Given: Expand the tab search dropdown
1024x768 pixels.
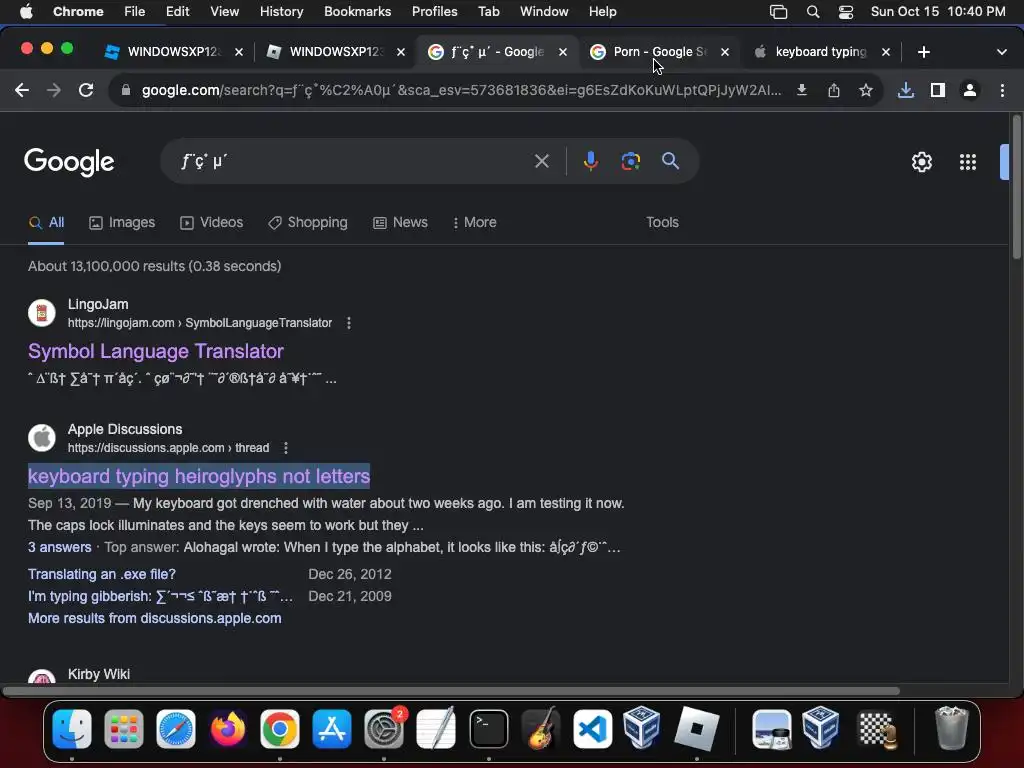Looking at the screenshot, I should click(x=1002, y=52).
